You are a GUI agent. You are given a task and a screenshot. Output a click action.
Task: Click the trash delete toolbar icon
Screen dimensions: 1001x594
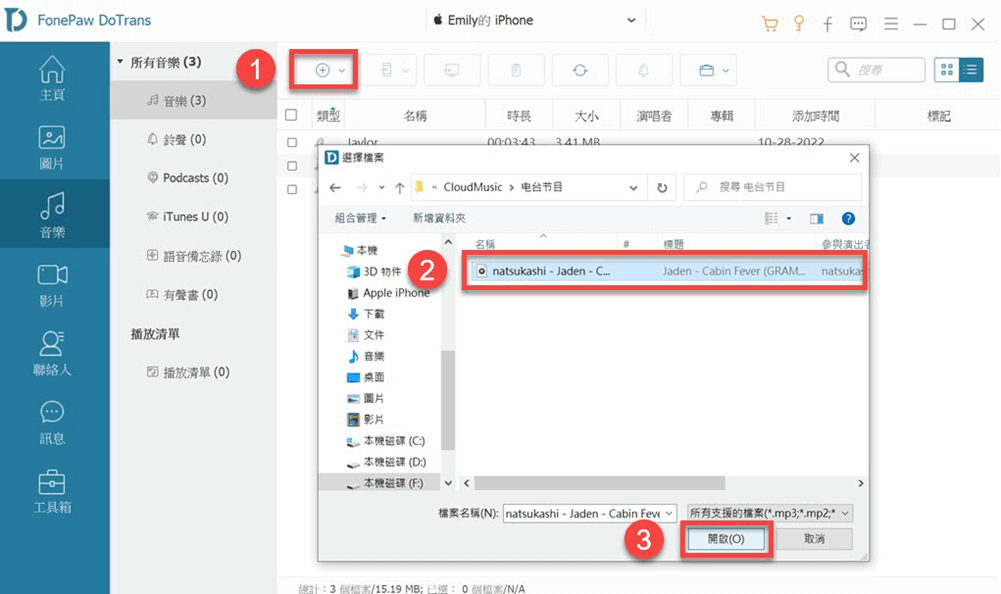point(516,70)
